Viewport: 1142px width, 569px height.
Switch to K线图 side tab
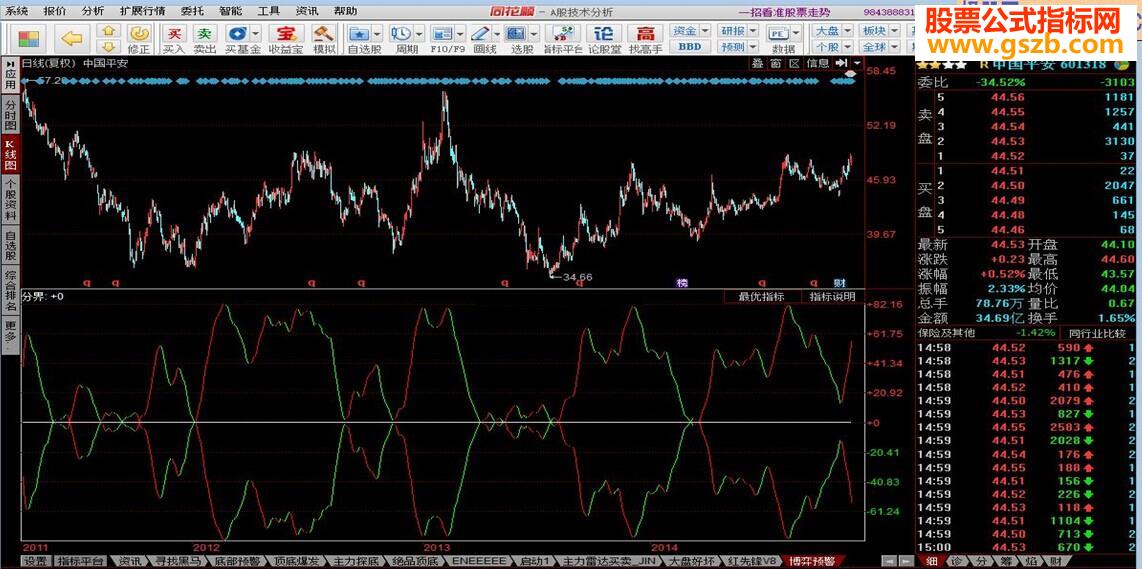(x=10, y=152)
